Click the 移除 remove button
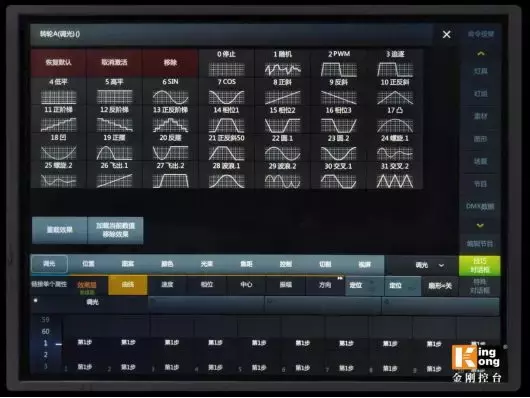530x398 pixels. pyautogui.click(x=170, y=63)
